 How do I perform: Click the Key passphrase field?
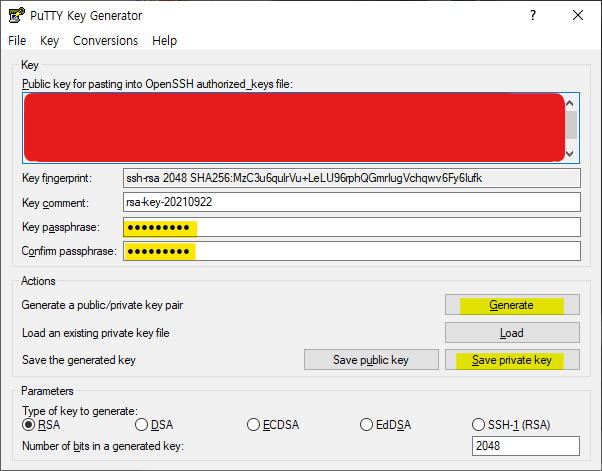tap(352, 227)
